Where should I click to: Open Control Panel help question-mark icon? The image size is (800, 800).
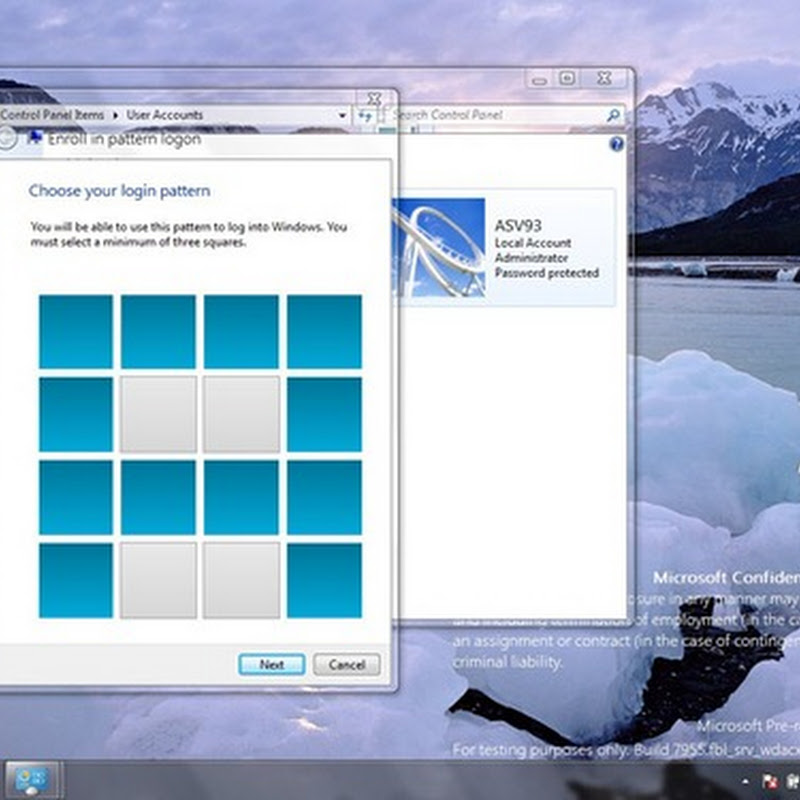616,144
